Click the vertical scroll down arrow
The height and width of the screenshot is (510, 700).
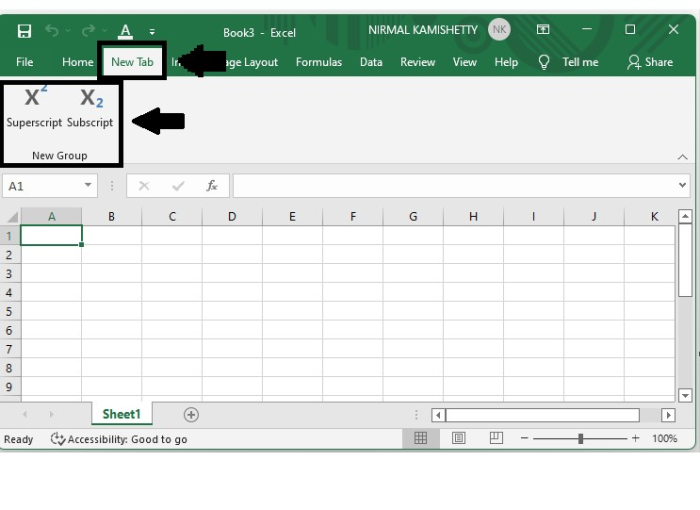(x=685, y=395)
